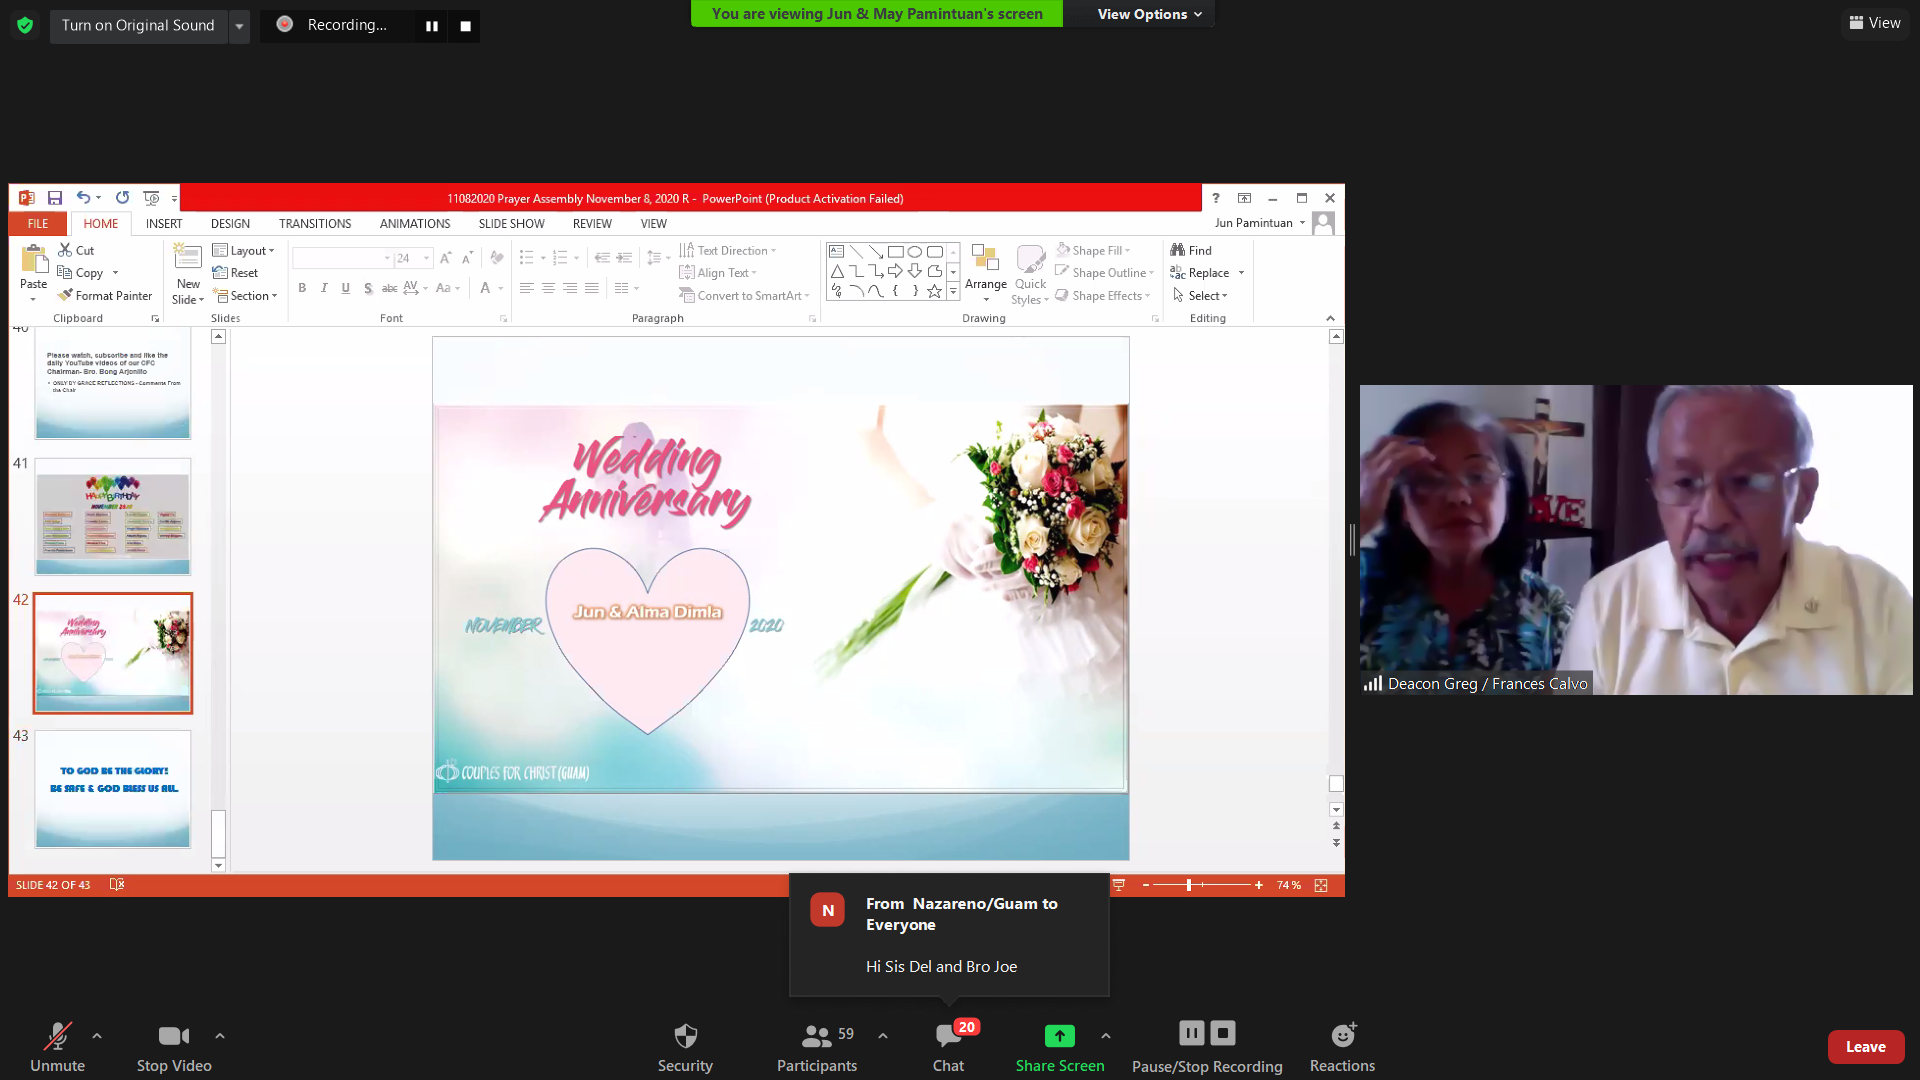Click the Paste clipboard icon
1920x1080 pixels.
34,259
